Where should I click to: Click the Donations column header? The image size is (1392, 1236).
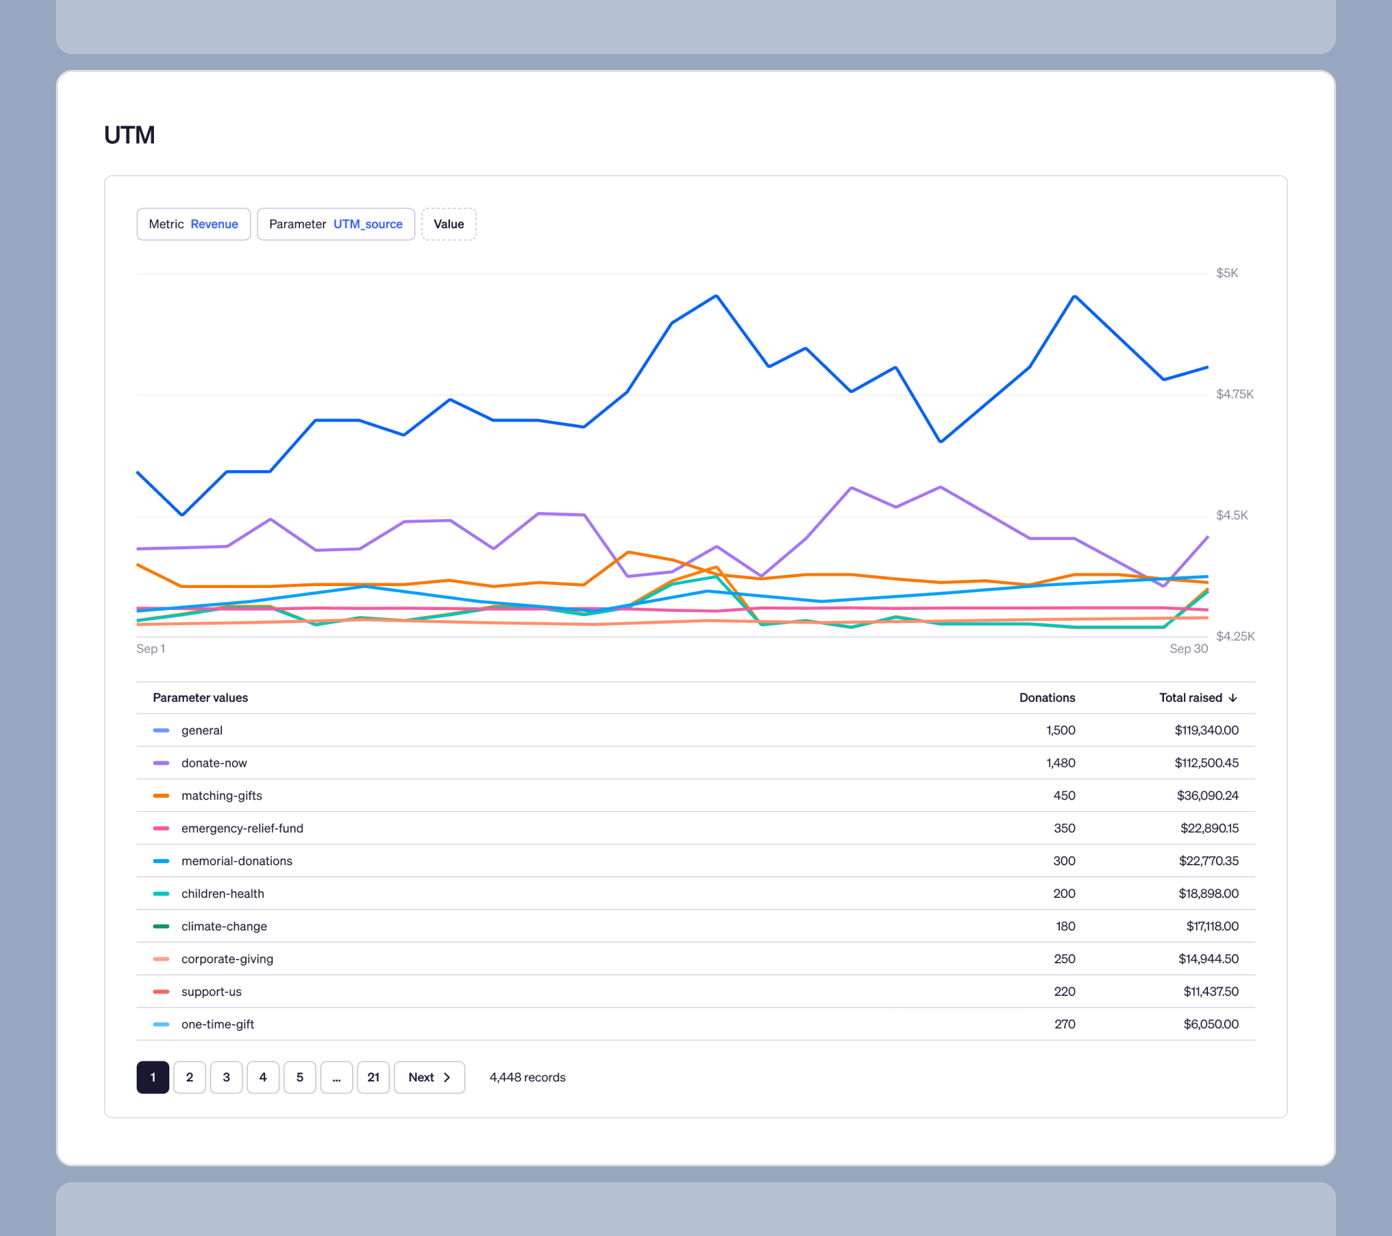1046,698
